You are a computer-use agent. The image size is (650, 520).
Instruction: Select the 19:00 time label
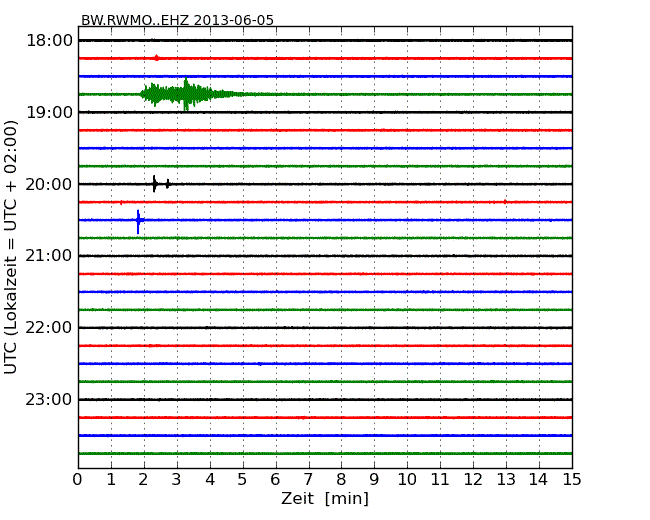[49, 112]
